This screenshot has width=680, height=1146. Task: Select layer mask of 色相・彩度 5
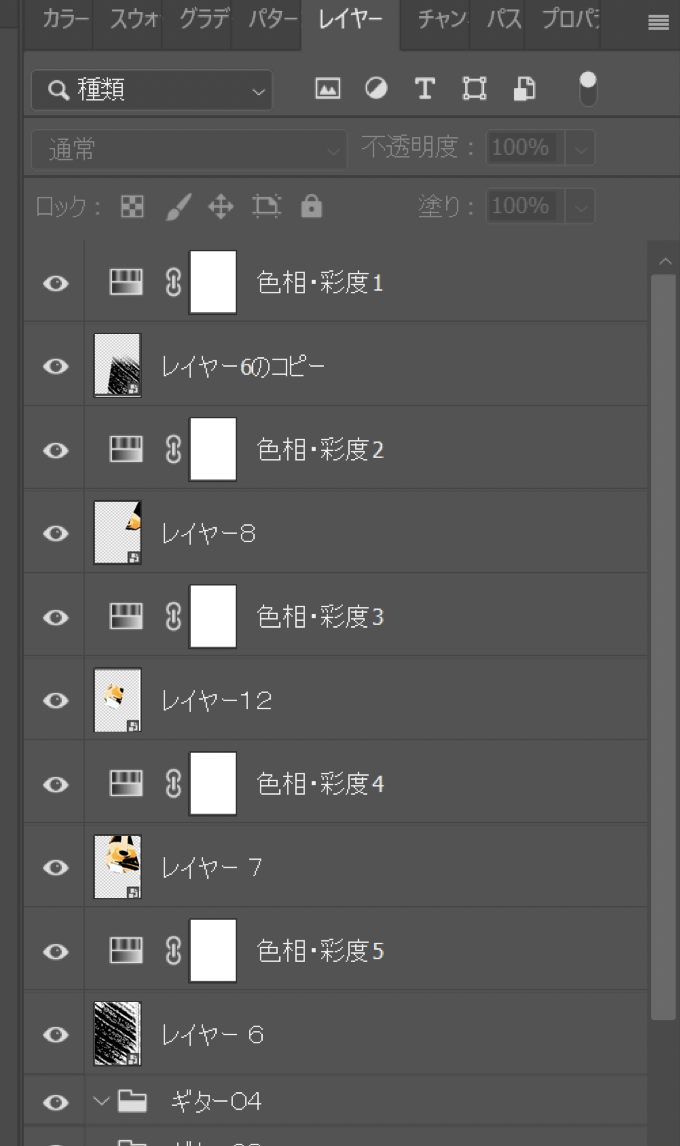213,950
